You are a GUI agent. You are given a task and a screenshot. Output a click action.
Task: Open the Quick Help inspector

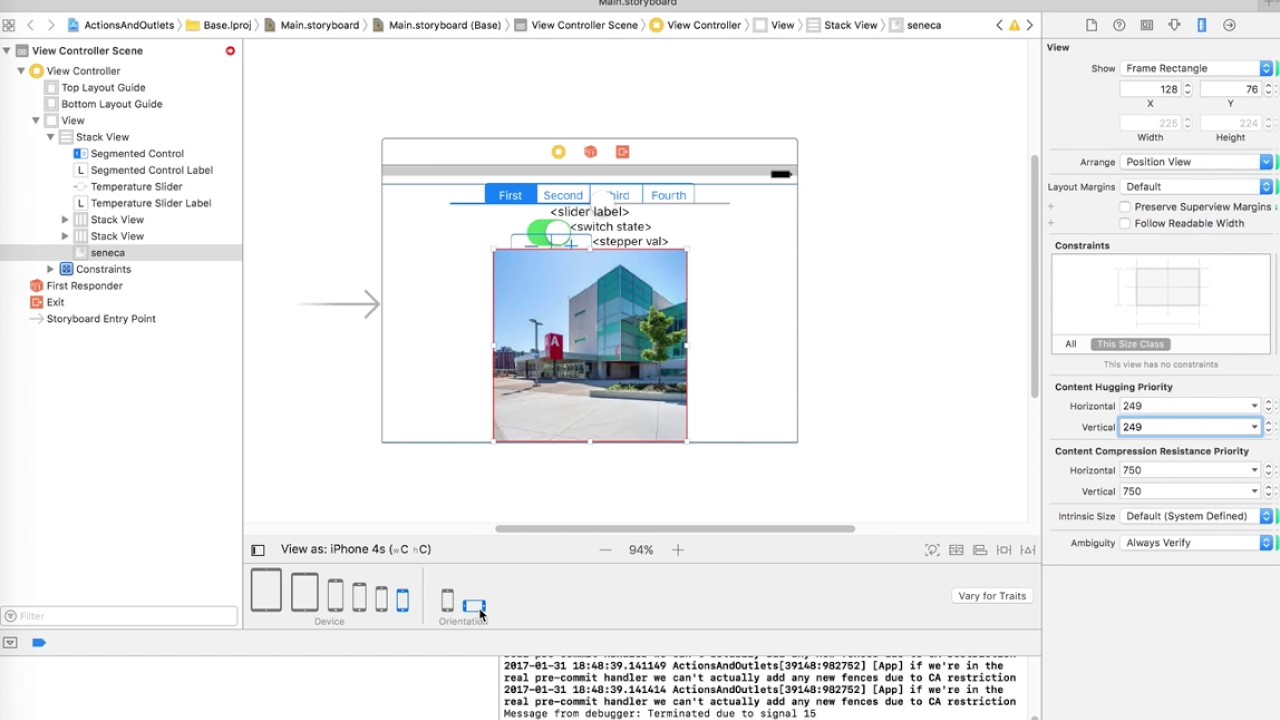(1119, 25)
